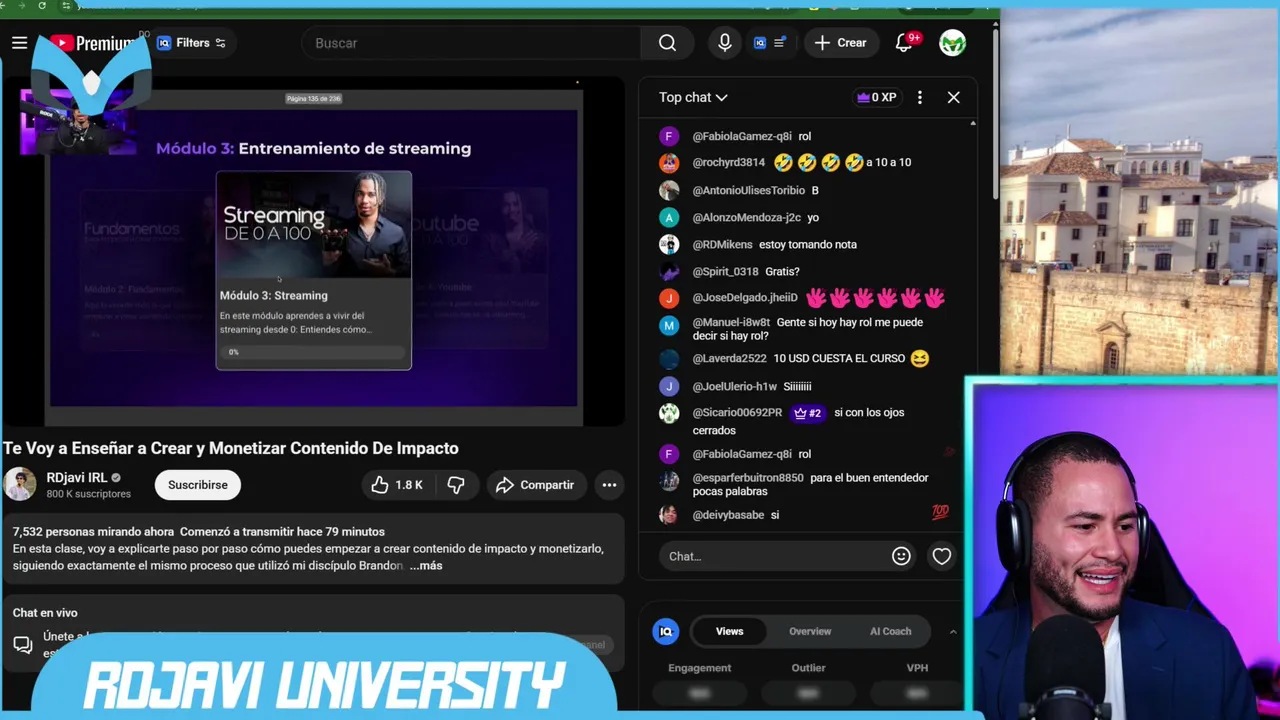
Task: Click @esparferbuitron8850 username in chat
Action: click(x=747, y=478)
